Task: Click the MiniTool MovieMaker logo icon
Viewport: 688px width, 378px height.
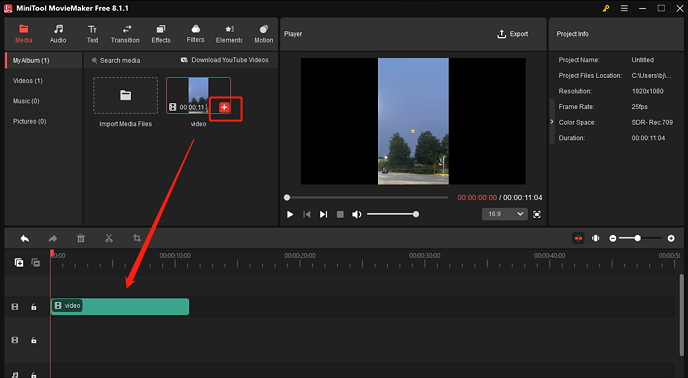Action: pyautogui.click(x=8, y=8)
